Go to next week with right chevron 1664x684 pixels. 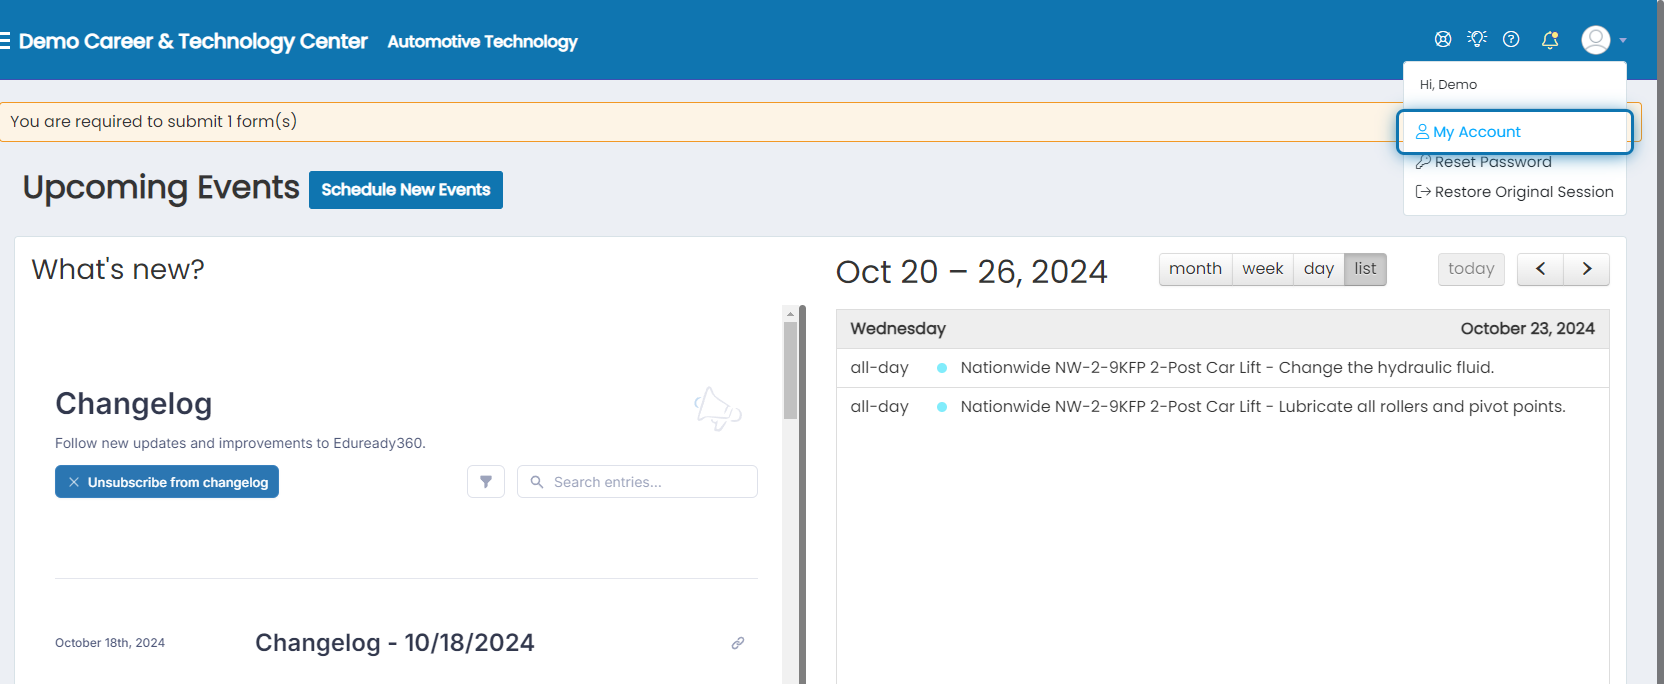(1587, 269)
